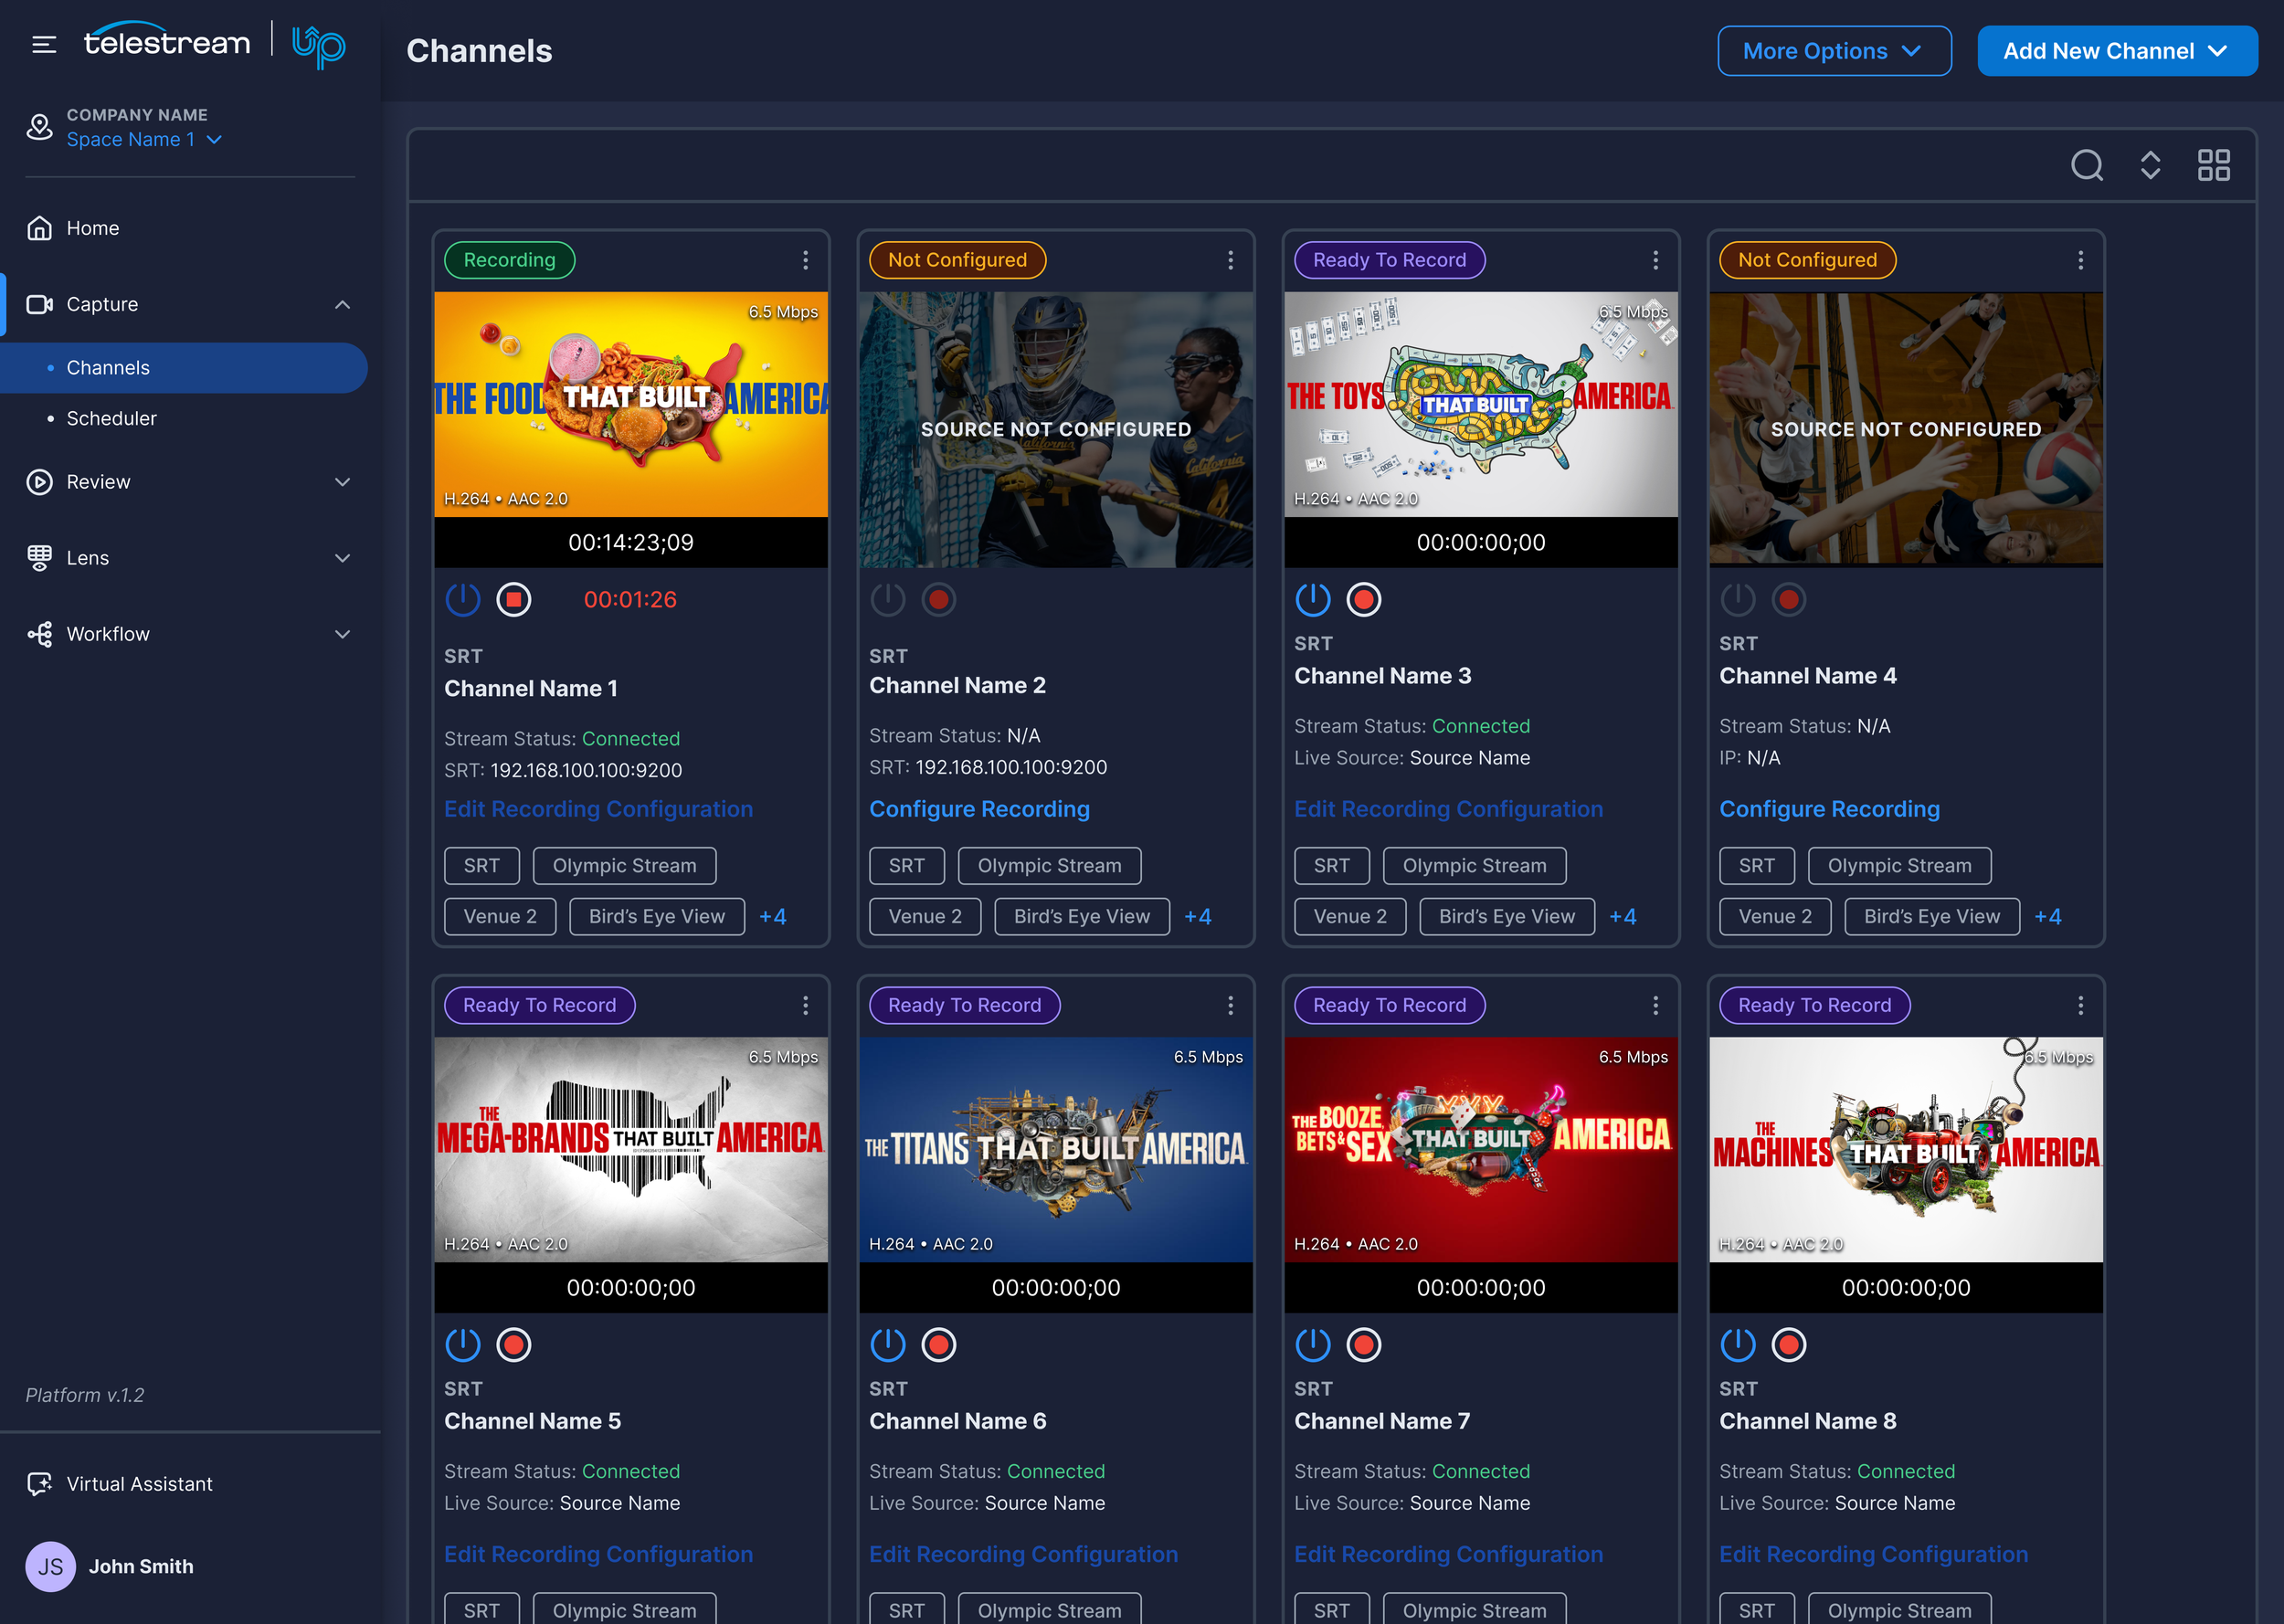Image resolution: width=2284 pixels, height=1624 pixels.
Task: Click Edit Recording Configuration for Channel Name 3
Action: click(1448, 809)
